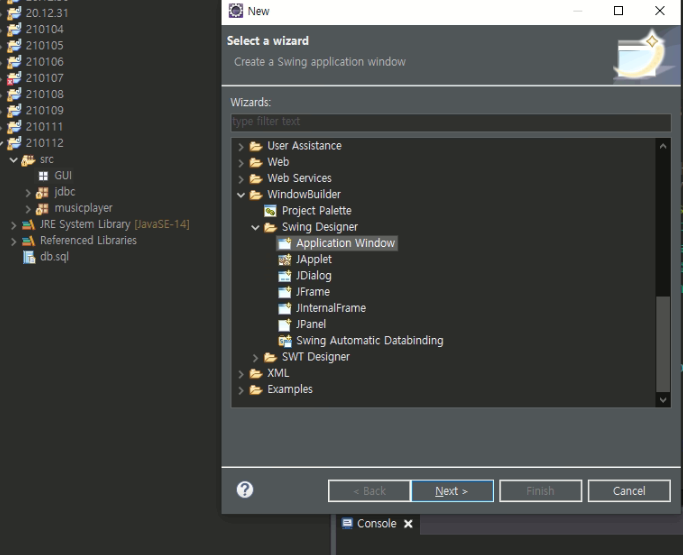Click the db.sql file icon
This screenshot has width=683, height=555.
(29, 257)
